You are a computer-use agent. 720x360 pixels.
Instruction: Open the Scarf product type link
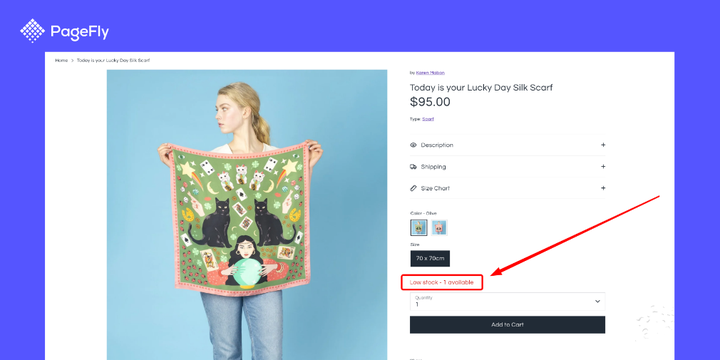click(x=428, y=119)
